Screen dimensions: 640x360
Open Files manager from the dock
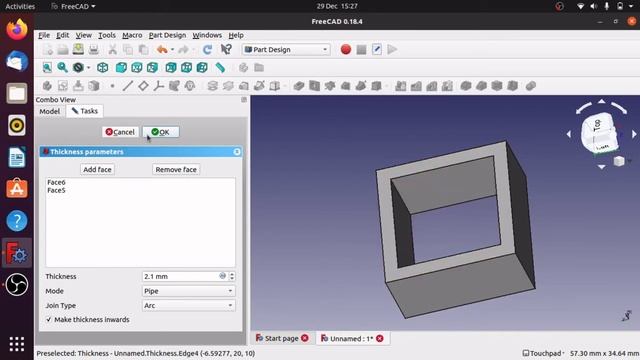[17, 93]
